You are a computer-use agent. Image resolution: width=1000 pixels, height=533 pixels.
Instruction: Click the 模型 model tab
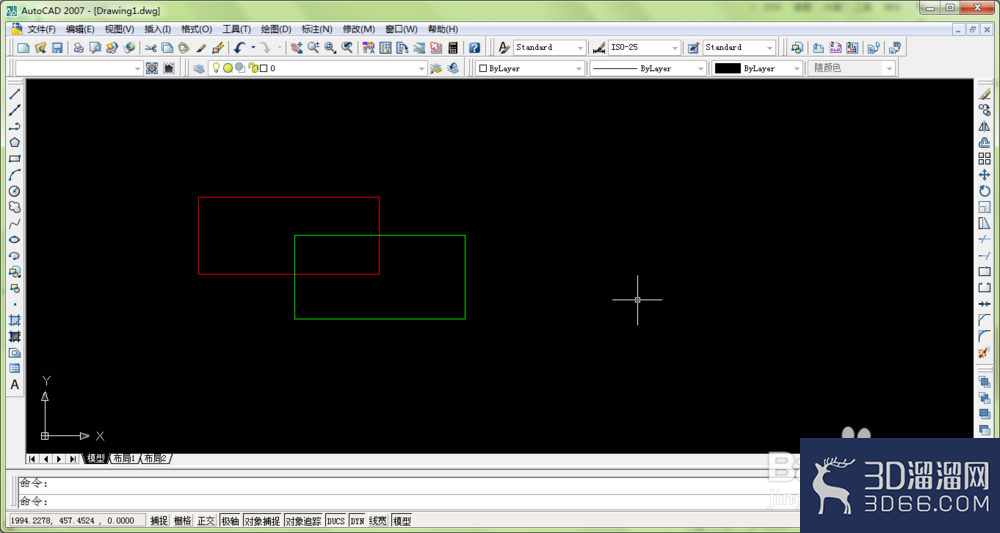(96, 458)
